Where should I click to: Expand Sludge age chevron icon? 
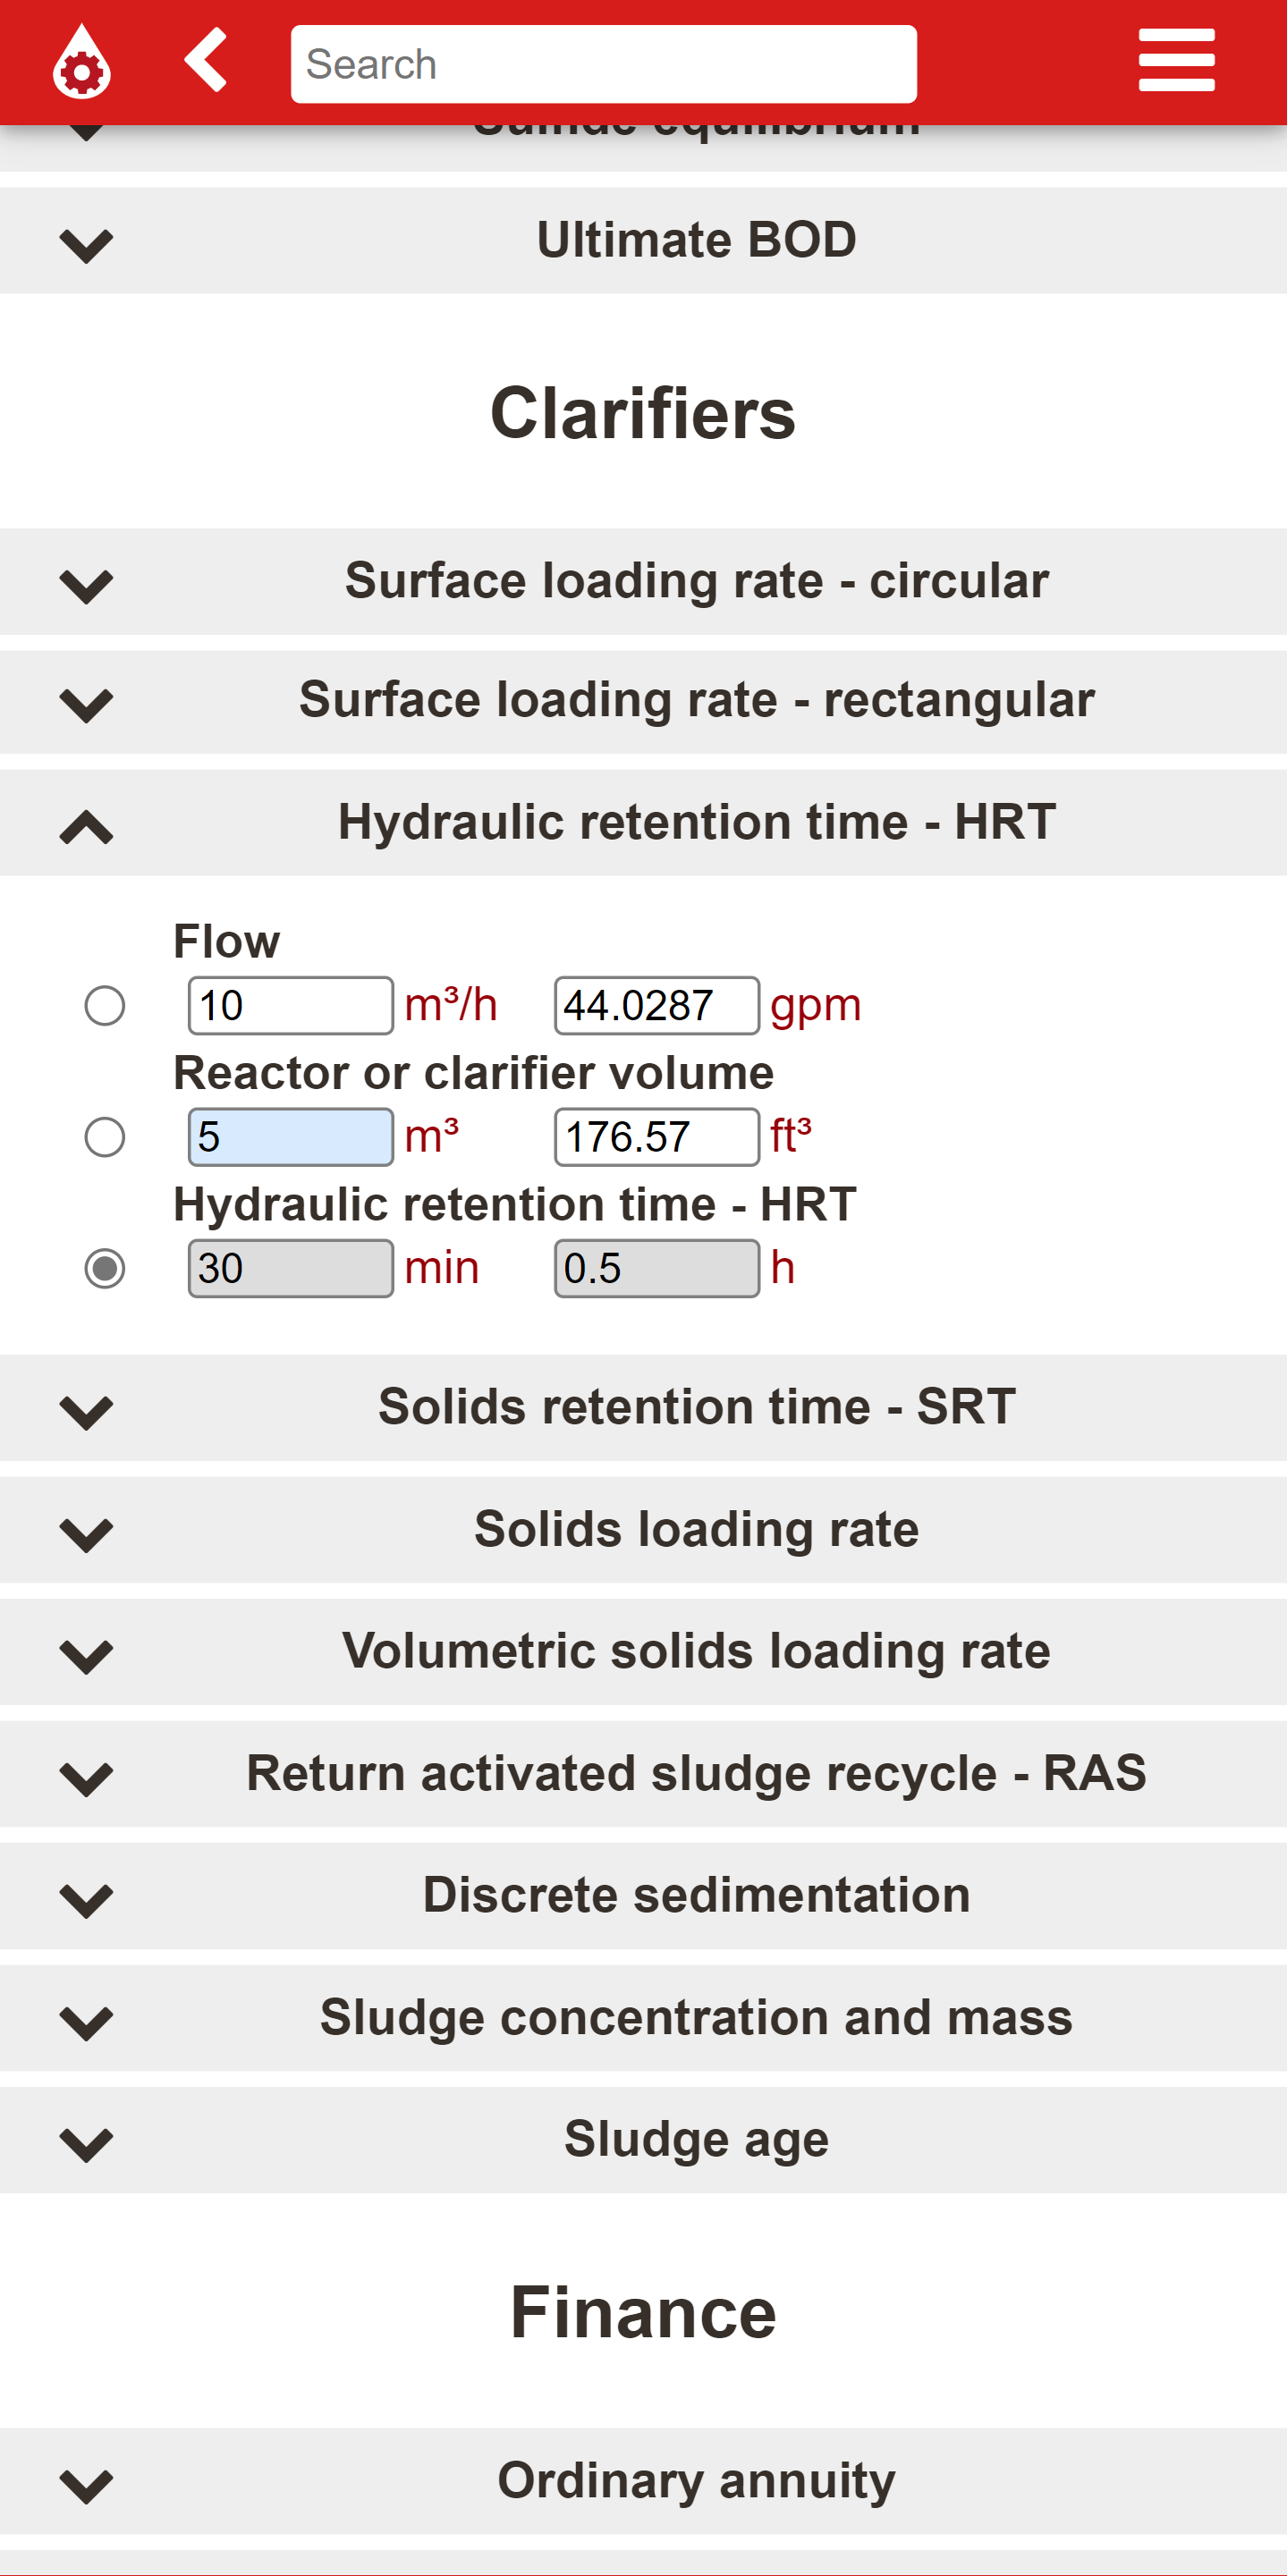point(86,2144)
